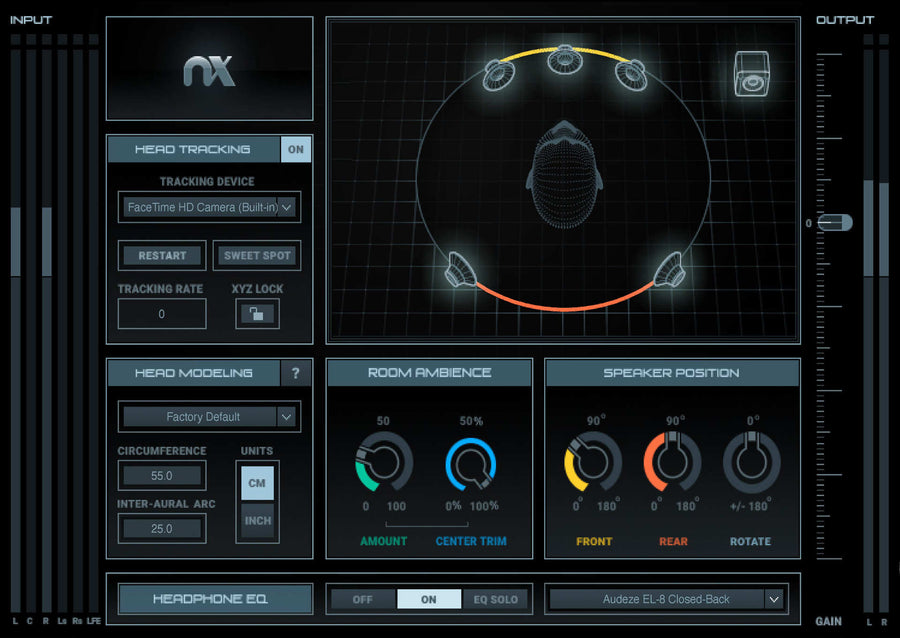Open the Audeze EL-8 Closed-Back headphone dropdown

(666, 598)
